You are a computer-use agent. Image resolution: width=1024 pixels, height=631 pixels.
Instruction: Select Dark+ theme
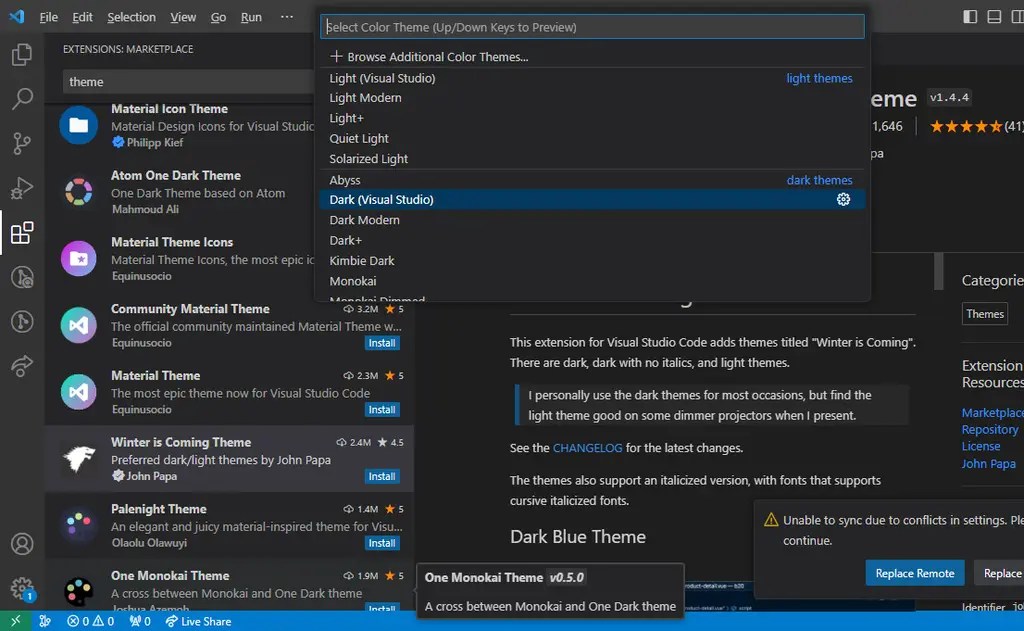point(592,240)
